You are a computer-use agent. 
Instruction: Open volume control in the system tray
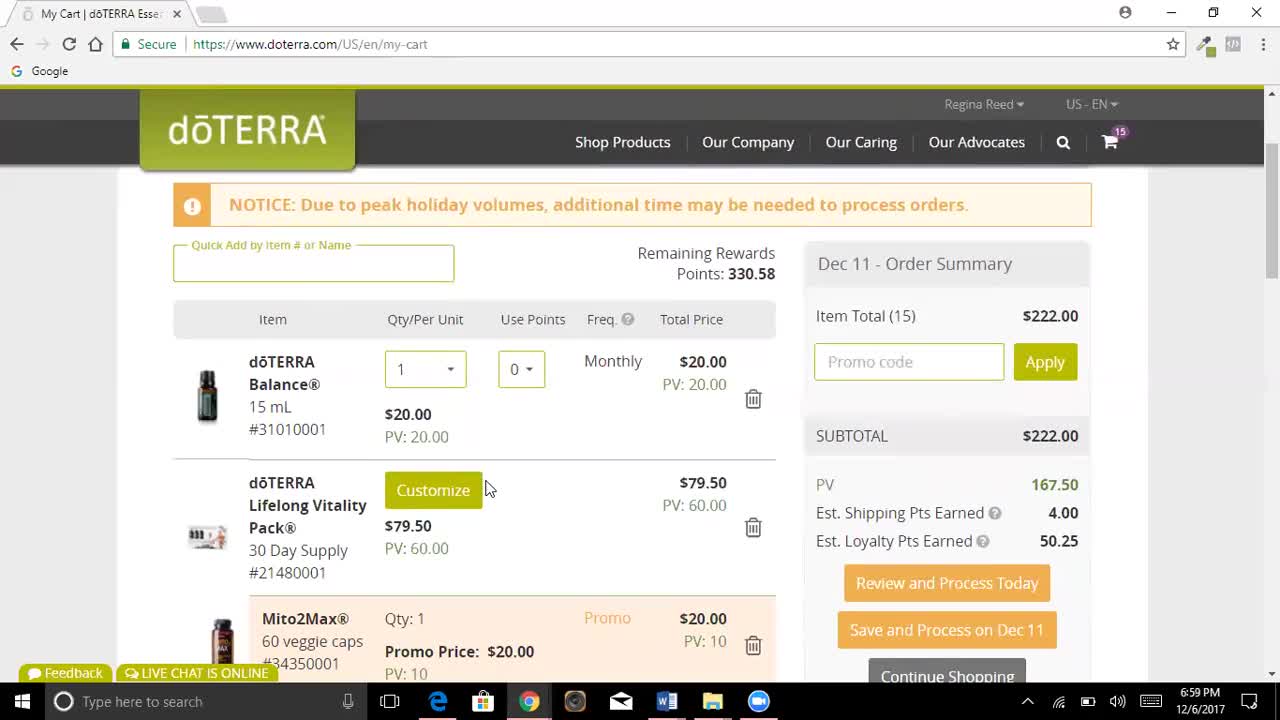pyautogui.click(x=1117, y=701)
